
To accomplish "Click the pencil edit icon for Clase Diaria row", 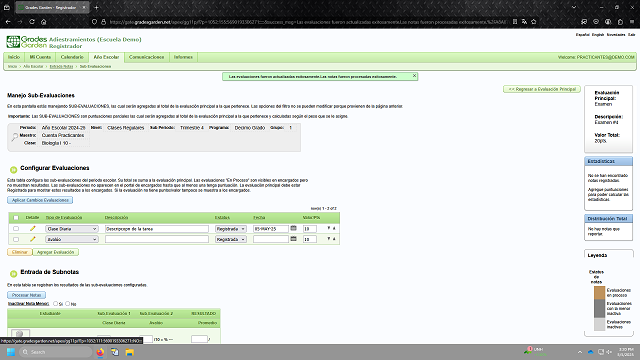I will [x=33, y=229].
